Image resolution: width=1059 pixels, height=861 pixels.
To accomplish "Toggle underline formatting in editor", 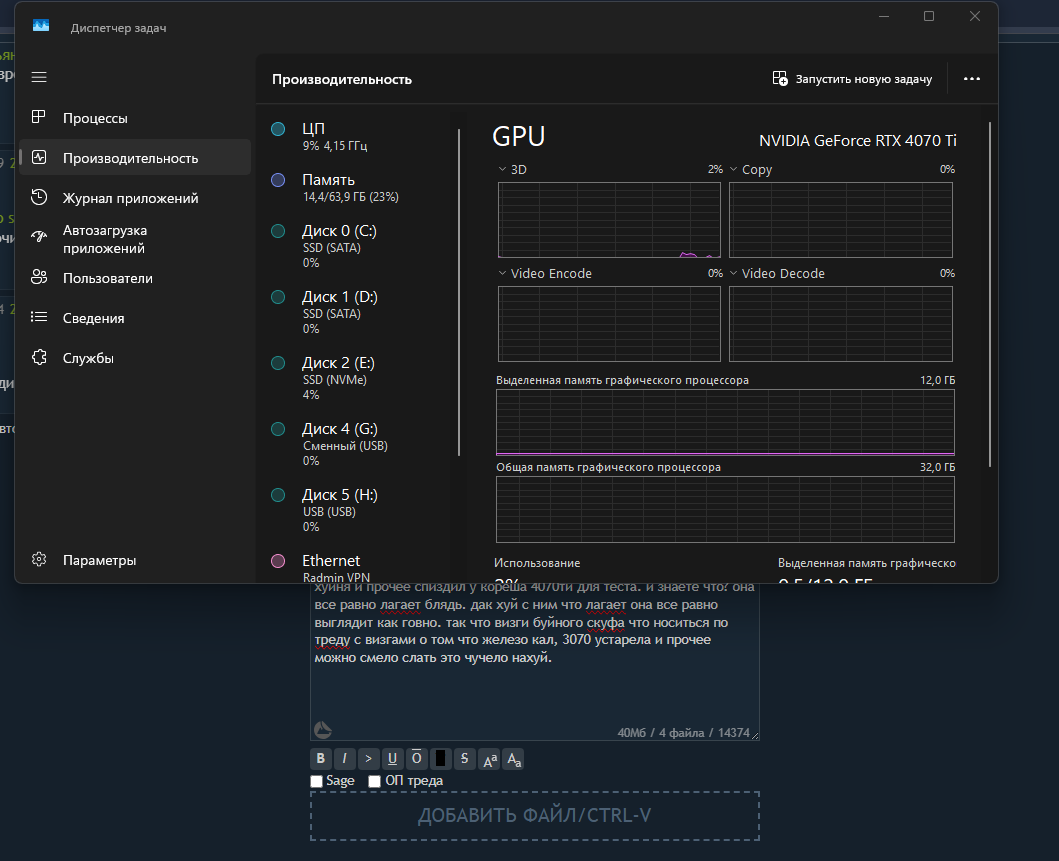I will 392,759.
